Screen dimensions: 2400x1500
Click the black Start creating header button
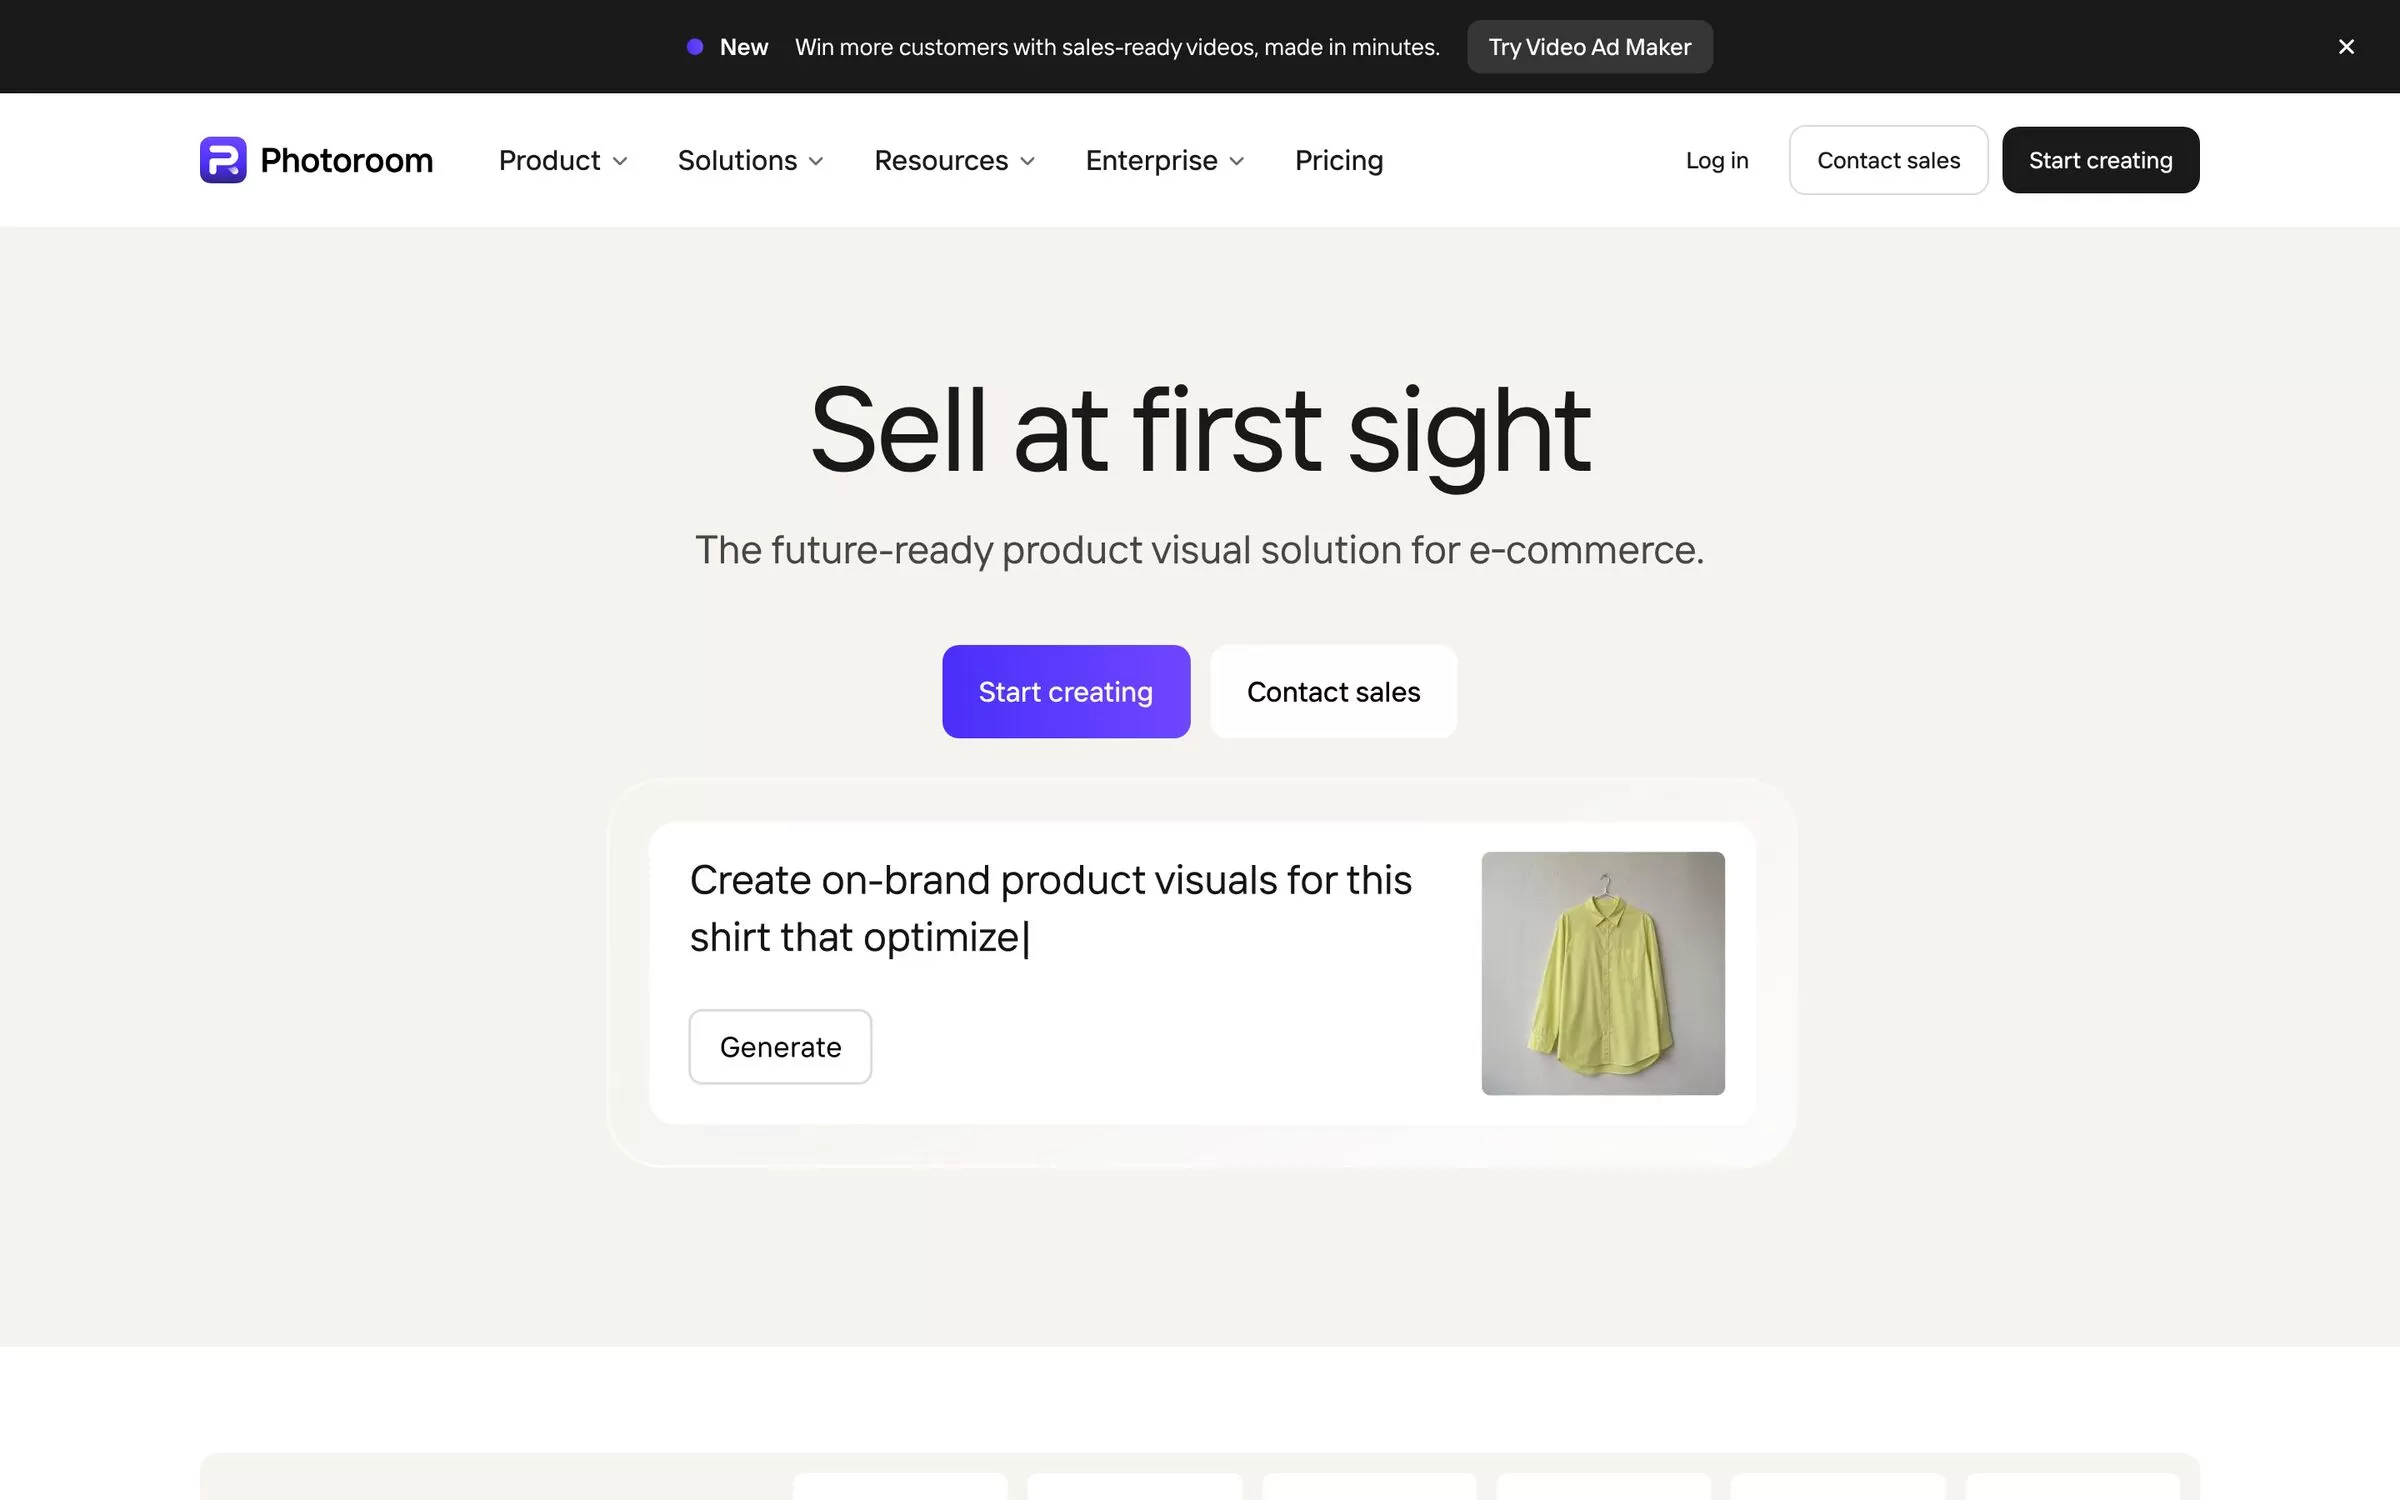[x=2100, y=160]
